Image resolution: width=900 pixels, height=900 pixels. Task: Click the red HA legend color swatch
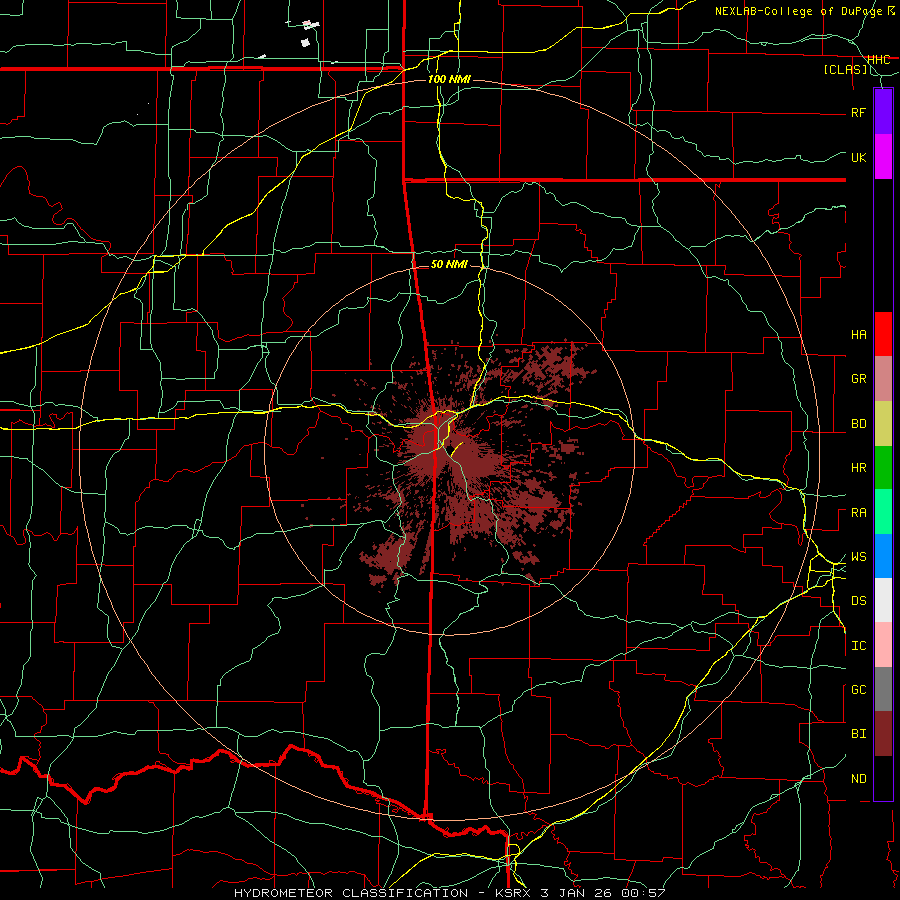point(883,334)
